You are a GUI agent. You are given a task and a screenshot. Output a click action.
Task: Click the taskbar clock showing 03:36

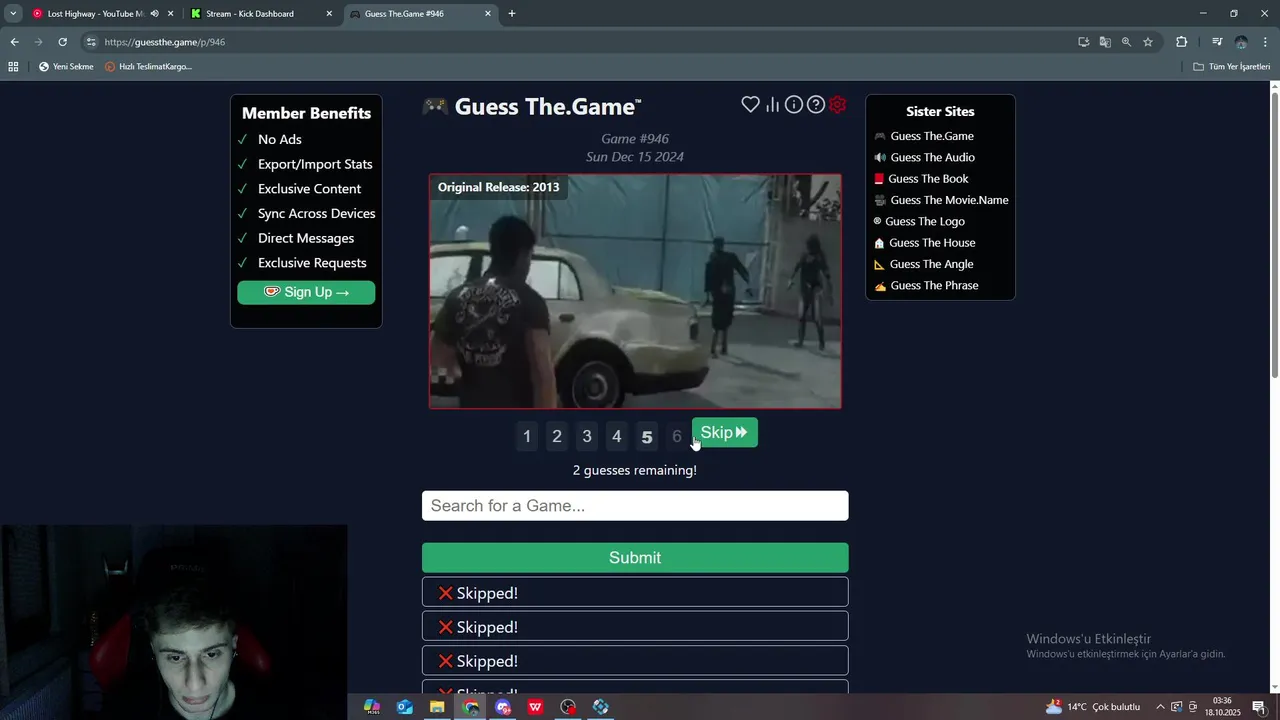(x=1222, y=707)
